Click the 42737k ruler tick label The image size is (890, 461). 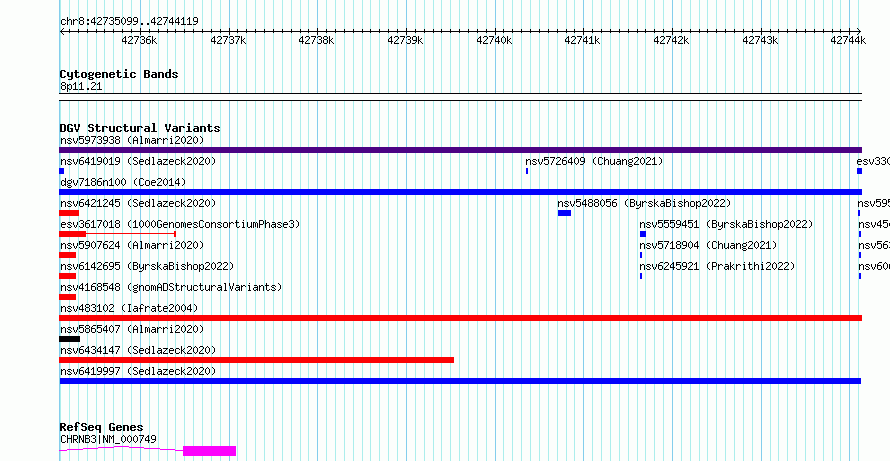click(228, 40)
